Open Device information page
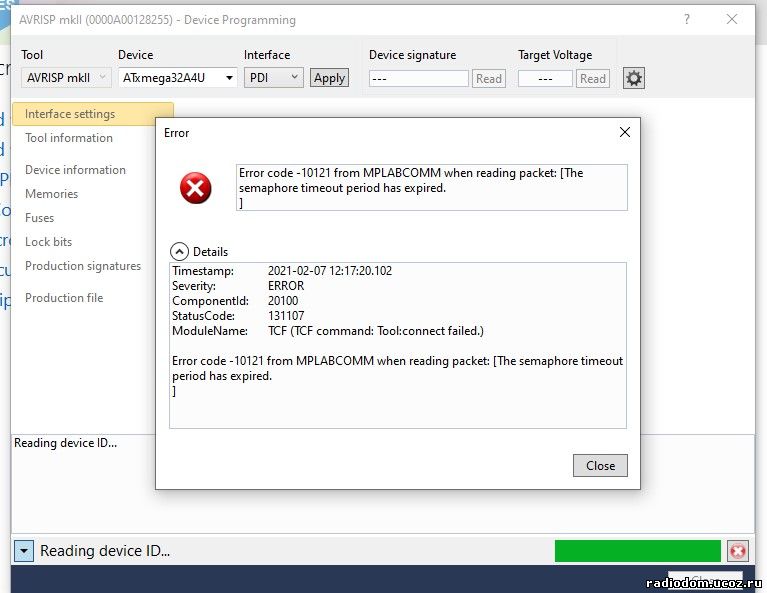 75,170
